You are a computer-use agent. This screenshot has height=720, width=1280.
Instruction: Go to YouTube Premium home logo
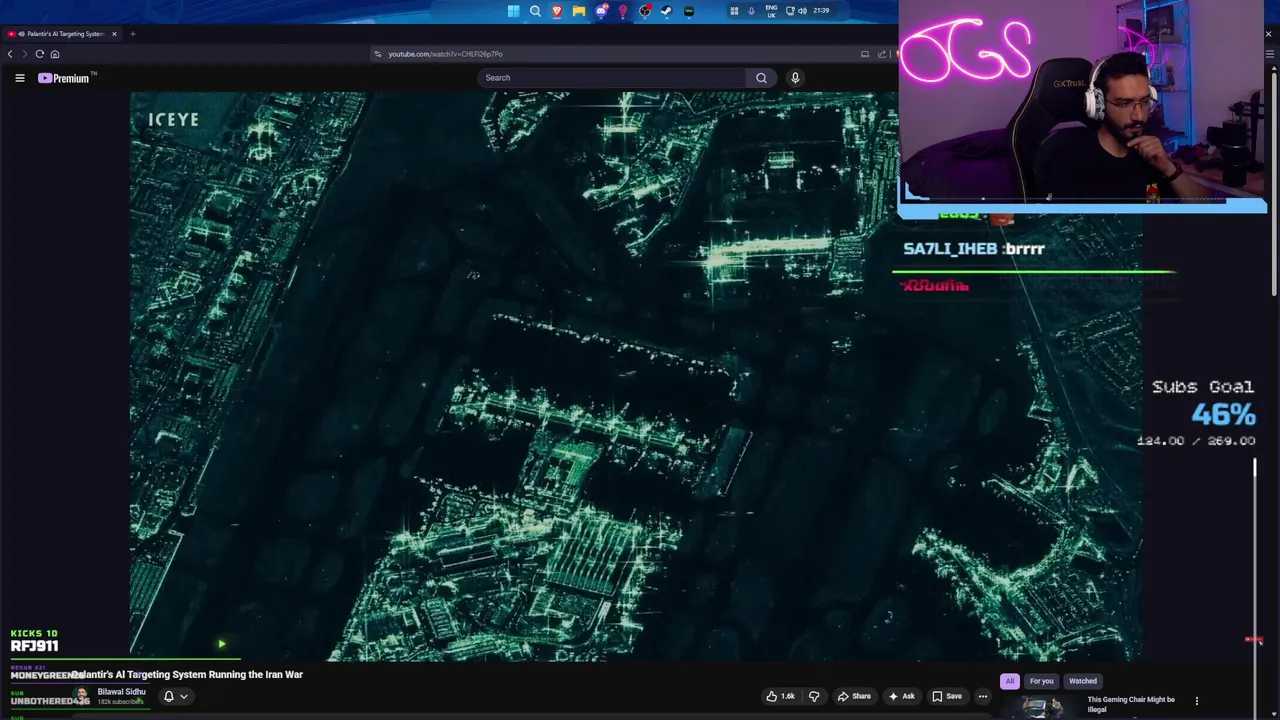coord(66,78)
